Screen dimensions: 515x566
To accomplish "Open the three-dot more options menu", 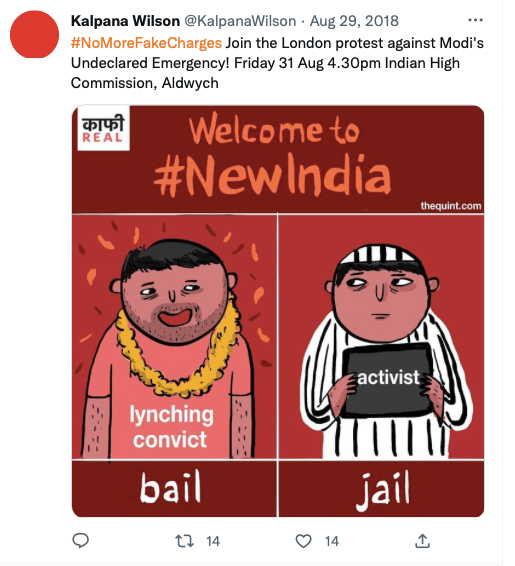I will 475,20.
